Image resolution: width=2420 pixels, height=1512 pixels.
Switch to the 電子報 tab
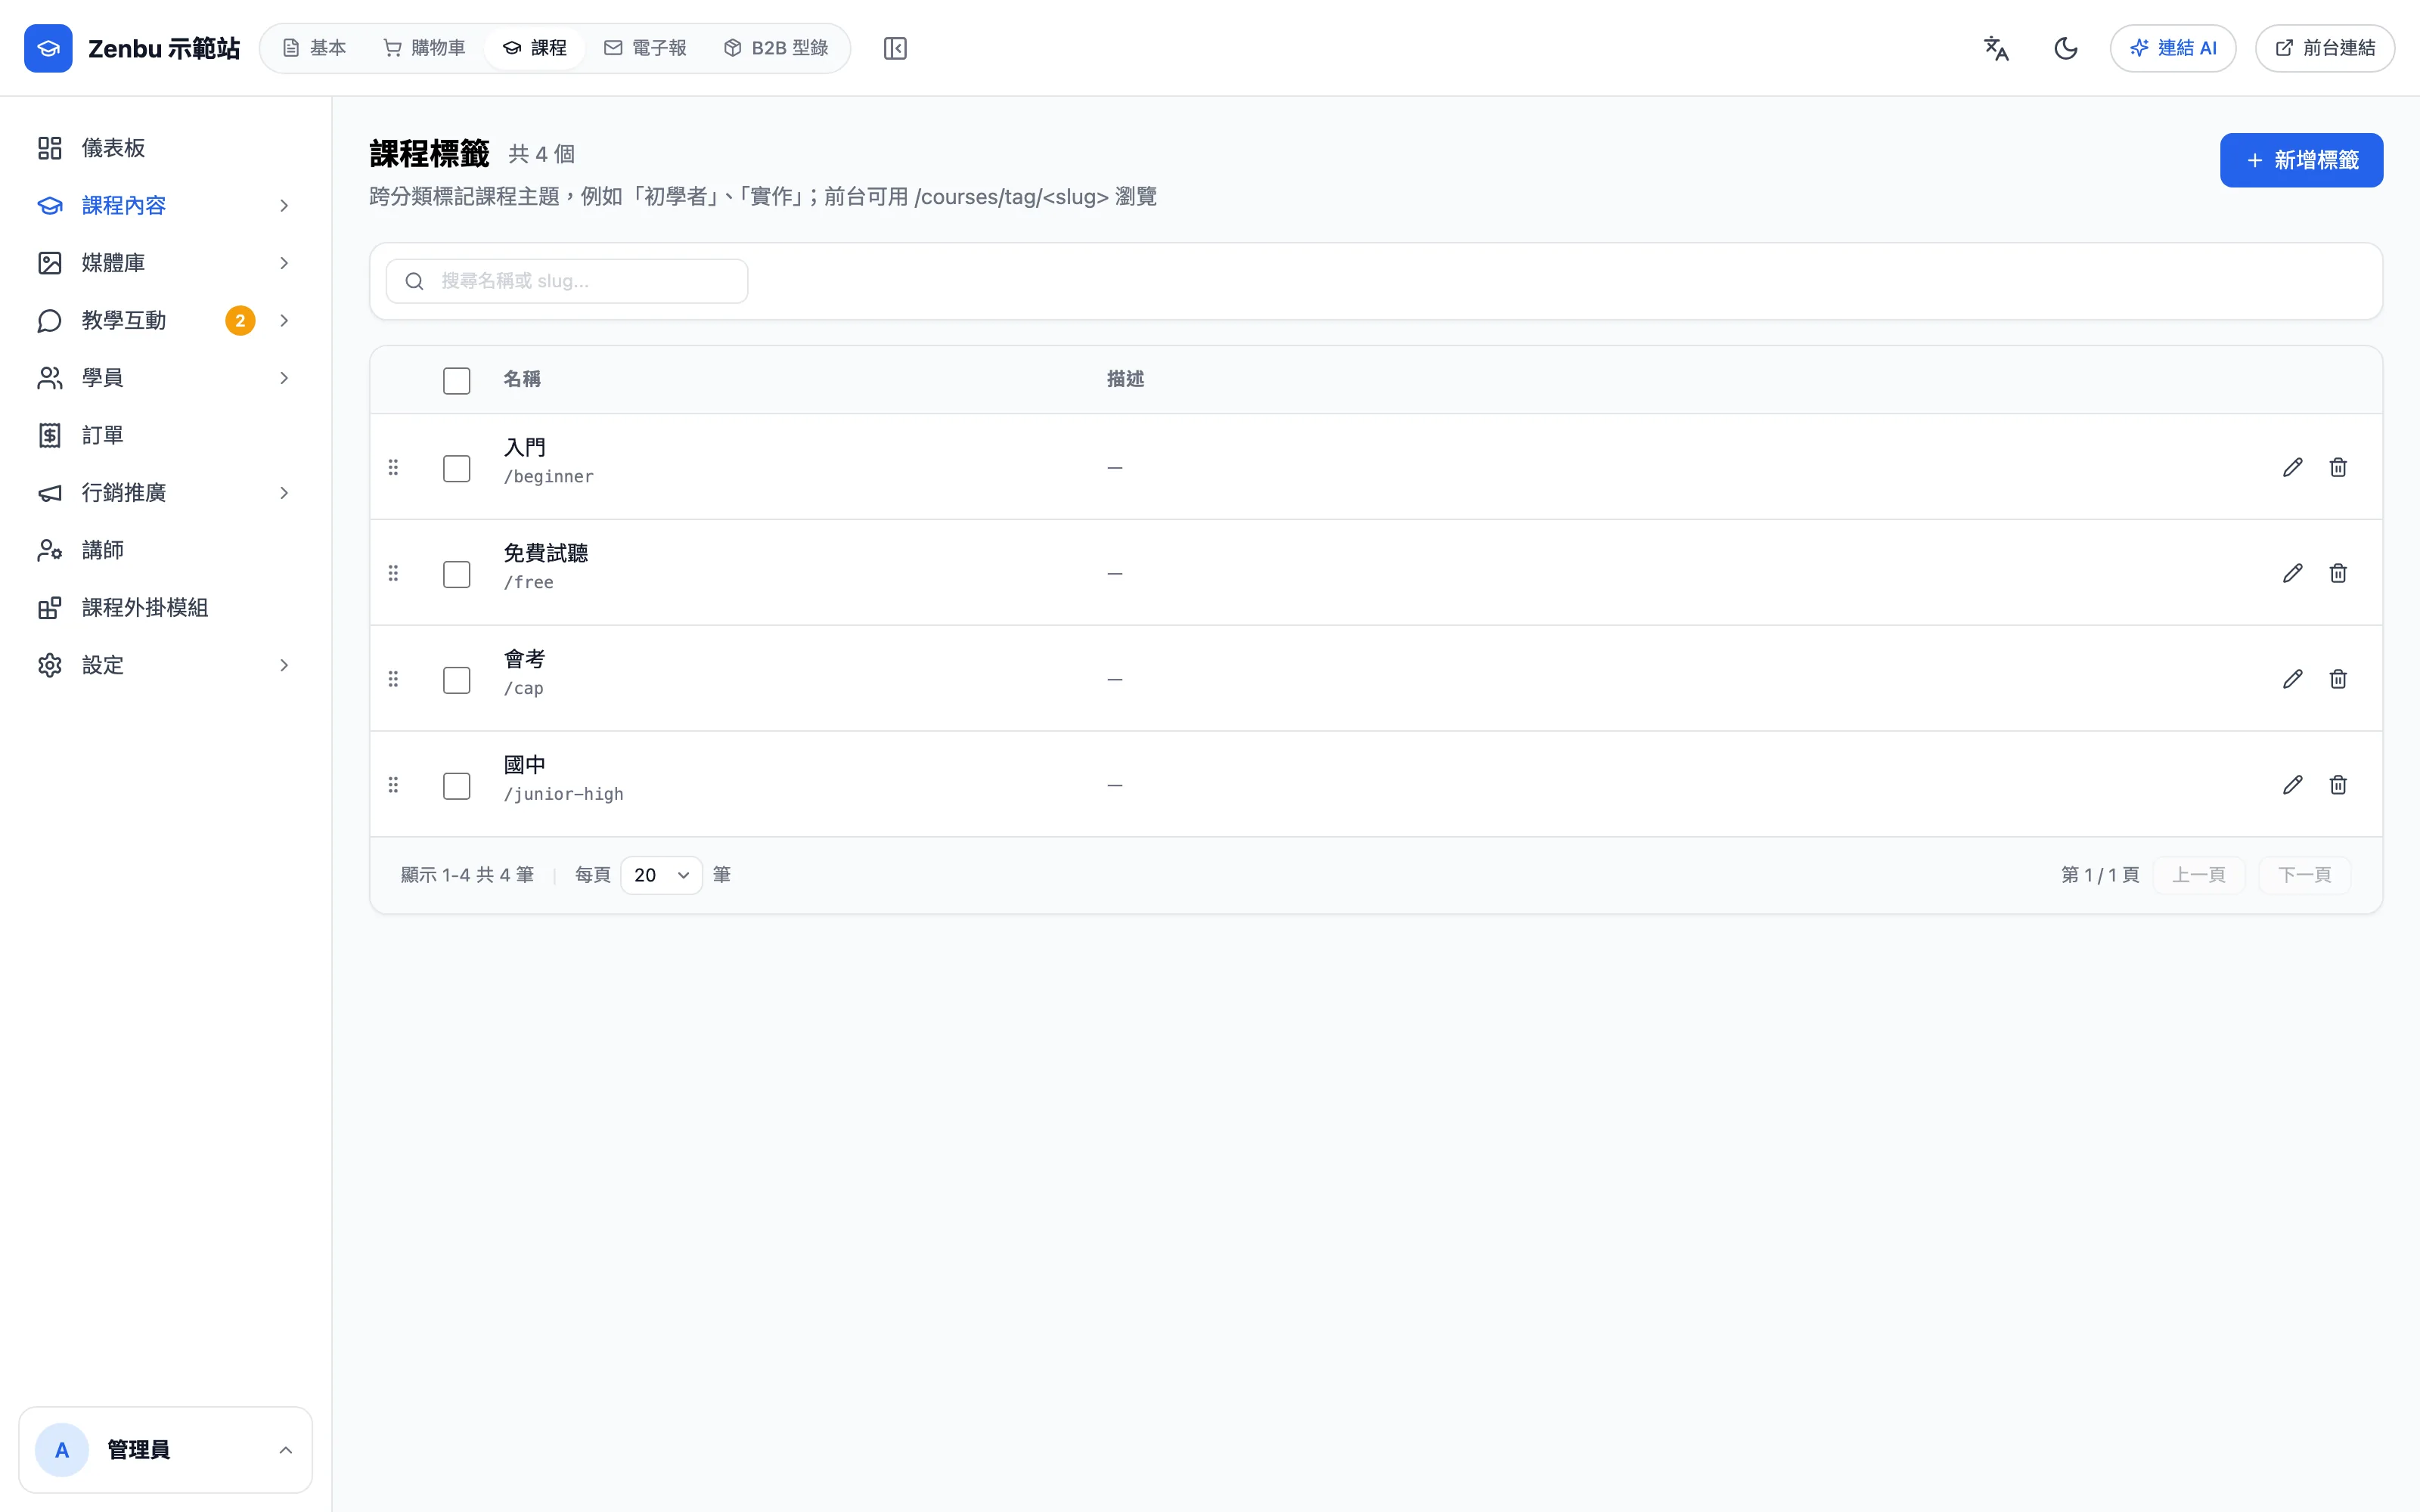645,48
